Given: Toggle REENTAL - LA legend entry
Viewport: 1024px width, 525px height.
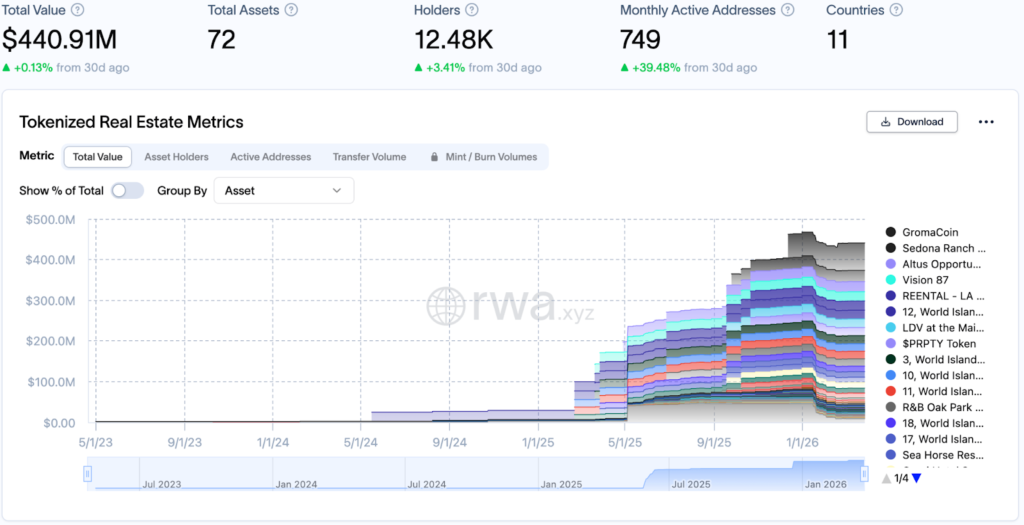Looking at the screenshot, I should pos(935,296).
